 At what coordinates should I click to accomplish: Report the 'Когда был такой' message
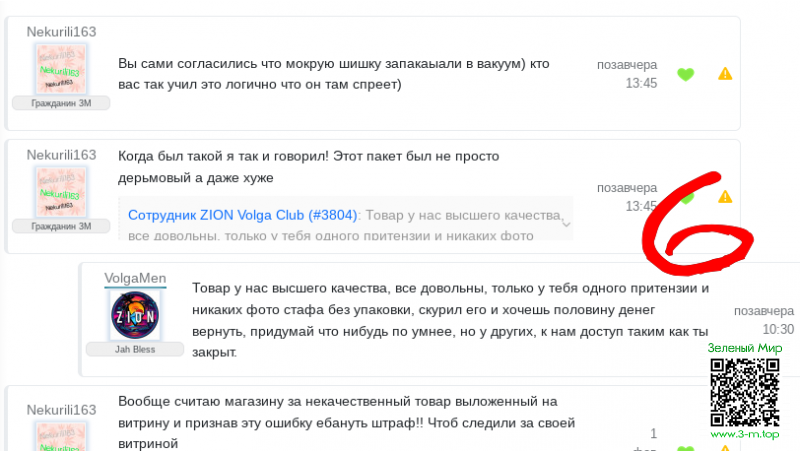pos(725,197)
